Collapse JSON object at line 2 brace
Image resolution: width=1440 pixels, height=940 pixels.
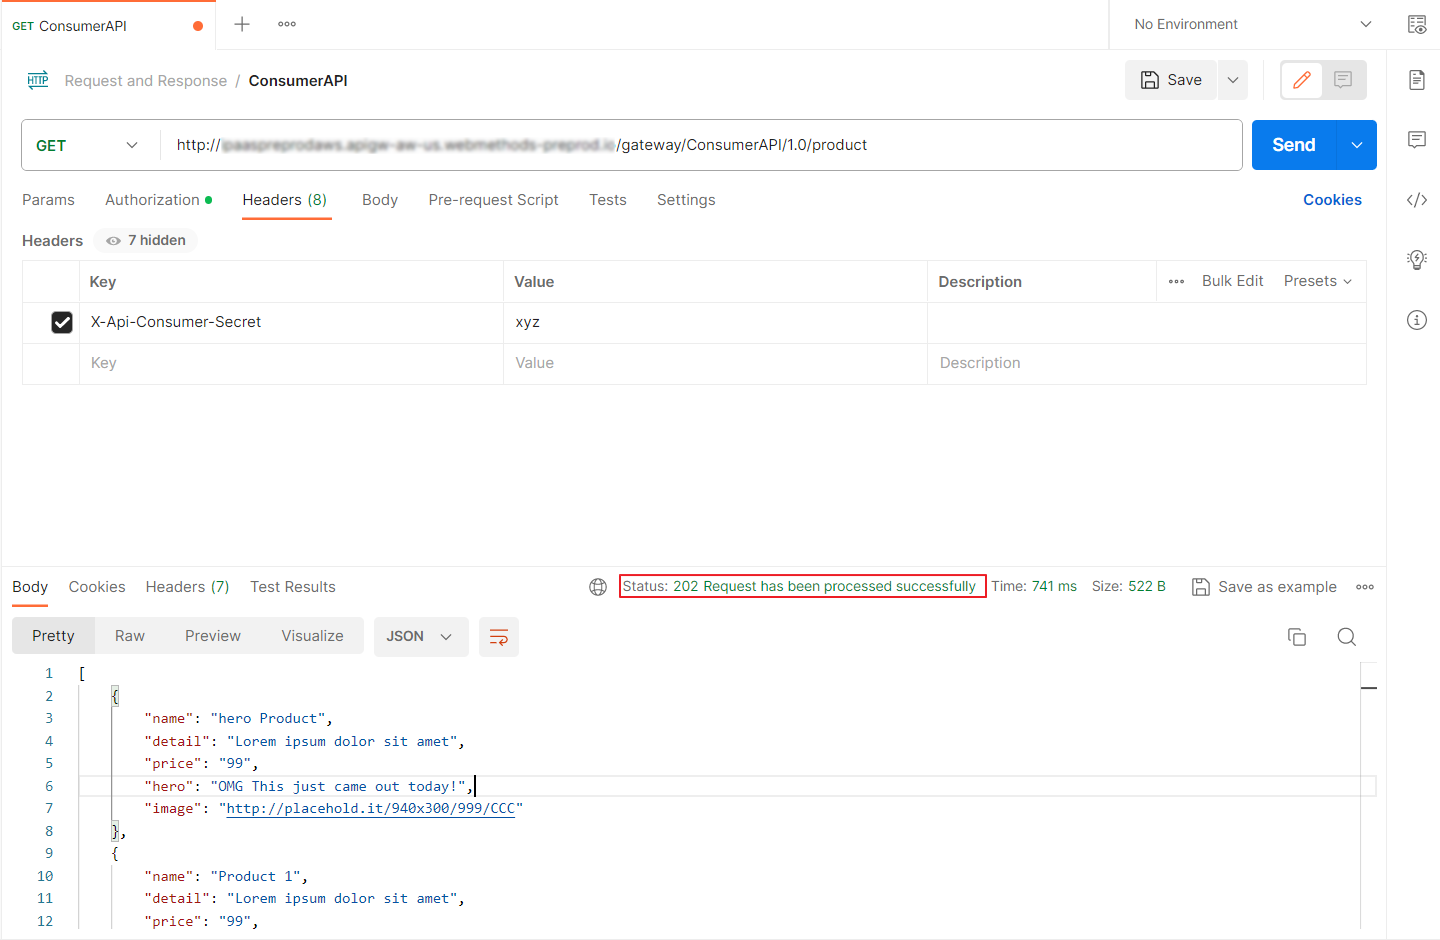(115, 696)
